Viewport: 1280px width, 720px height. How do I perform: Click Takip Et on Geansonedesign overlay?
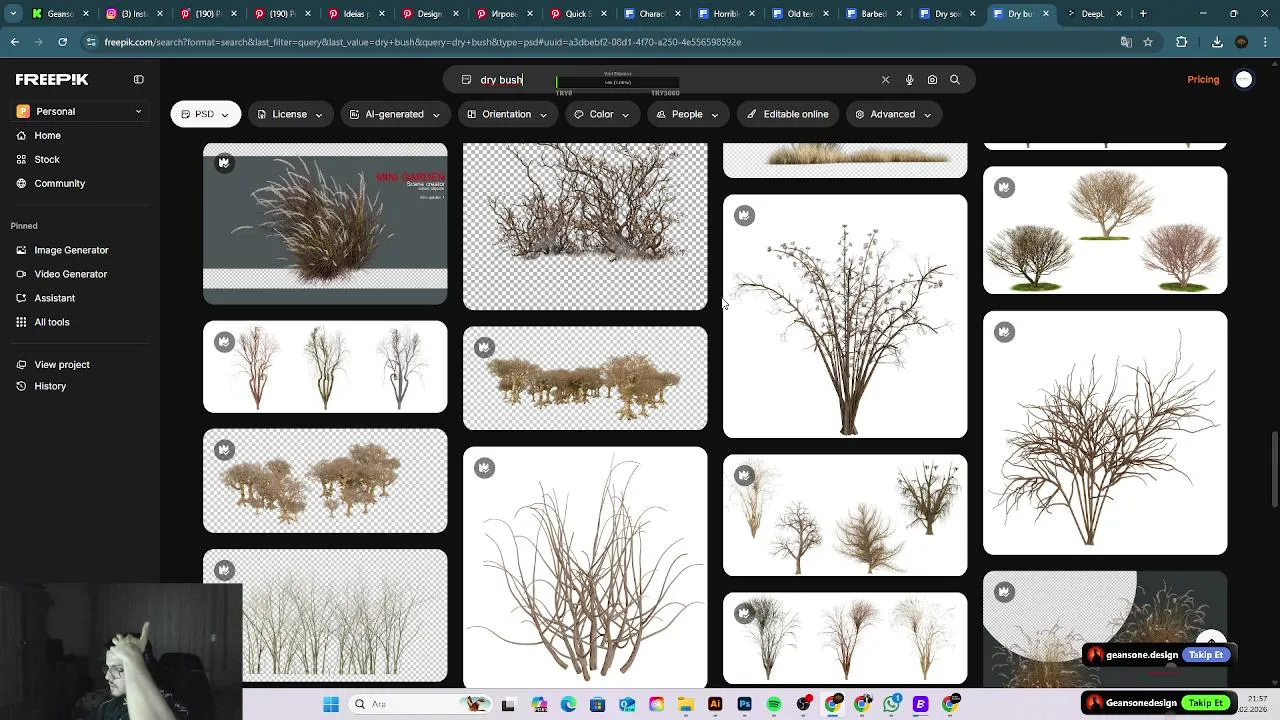(1206, 703)
